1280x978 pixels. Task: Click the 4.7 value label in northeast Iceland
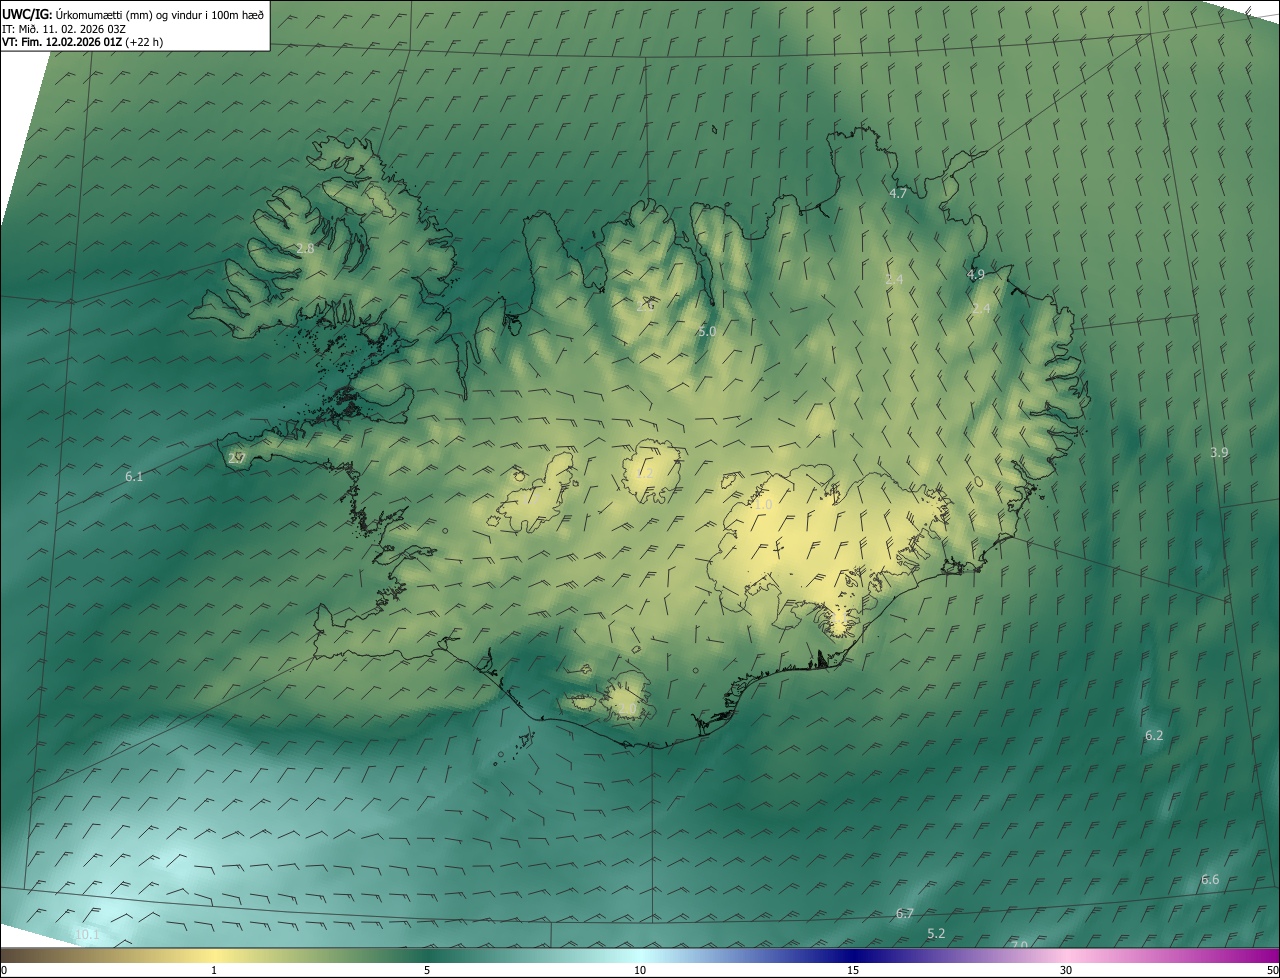tap(897, 193)
